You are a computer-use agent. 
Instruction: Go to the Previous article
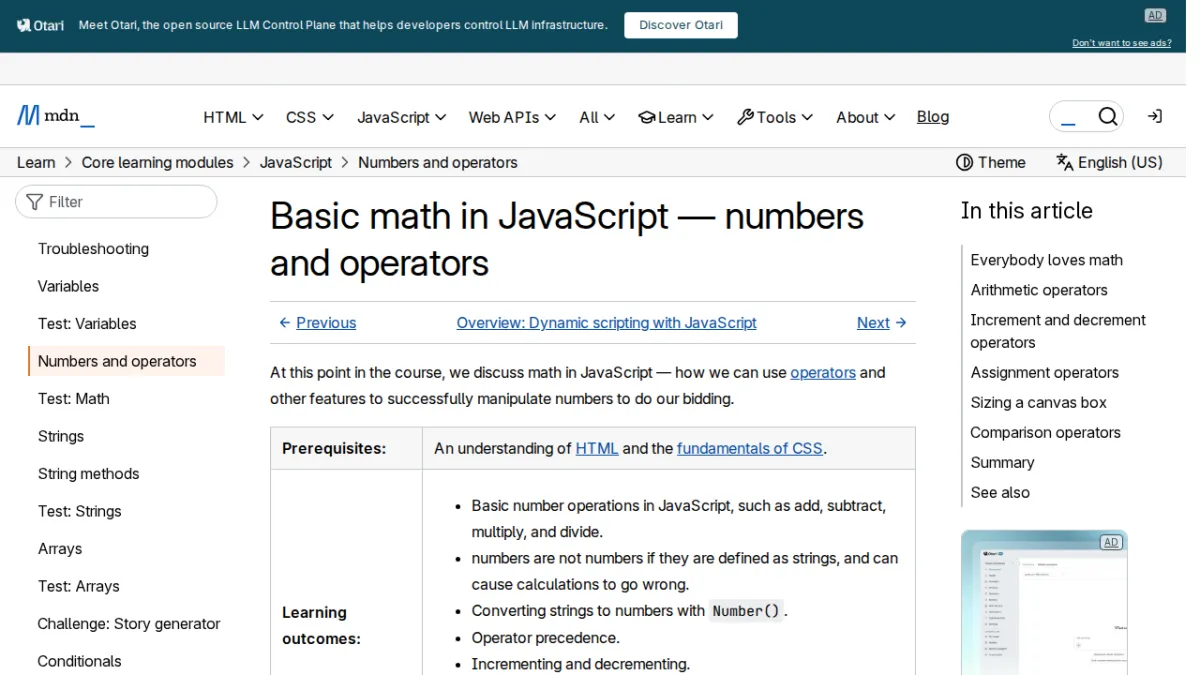317,322
